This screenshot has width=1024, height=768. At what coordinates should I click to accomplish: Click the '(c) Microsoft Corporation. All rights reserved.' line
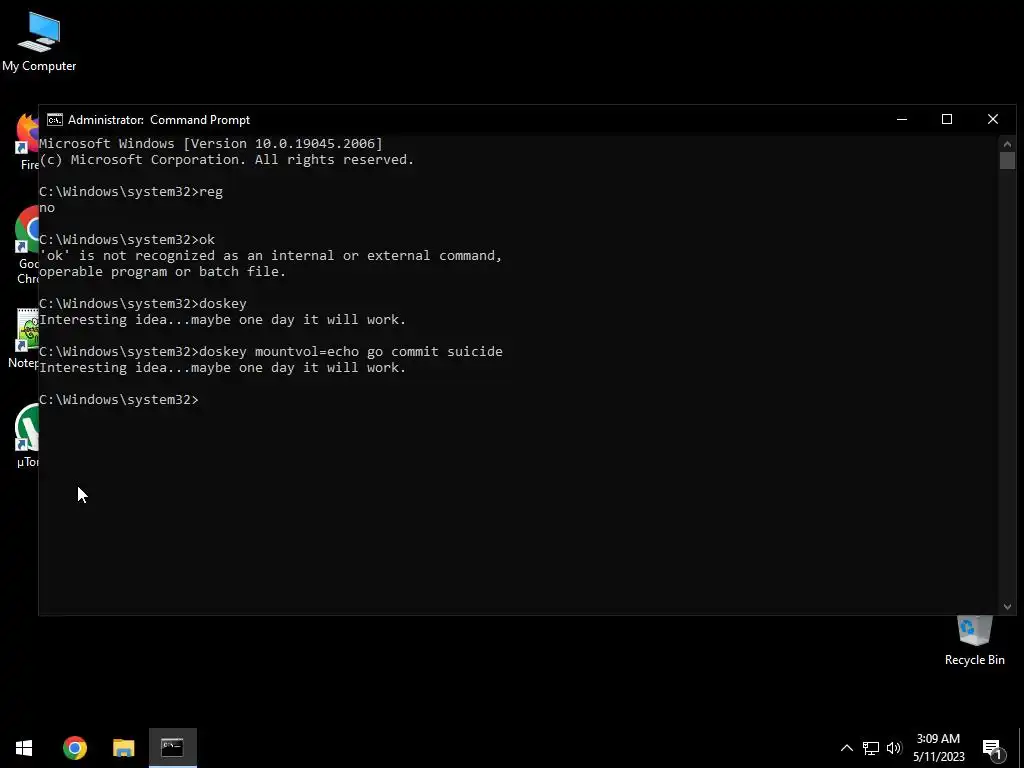click(x=227, y=160)
